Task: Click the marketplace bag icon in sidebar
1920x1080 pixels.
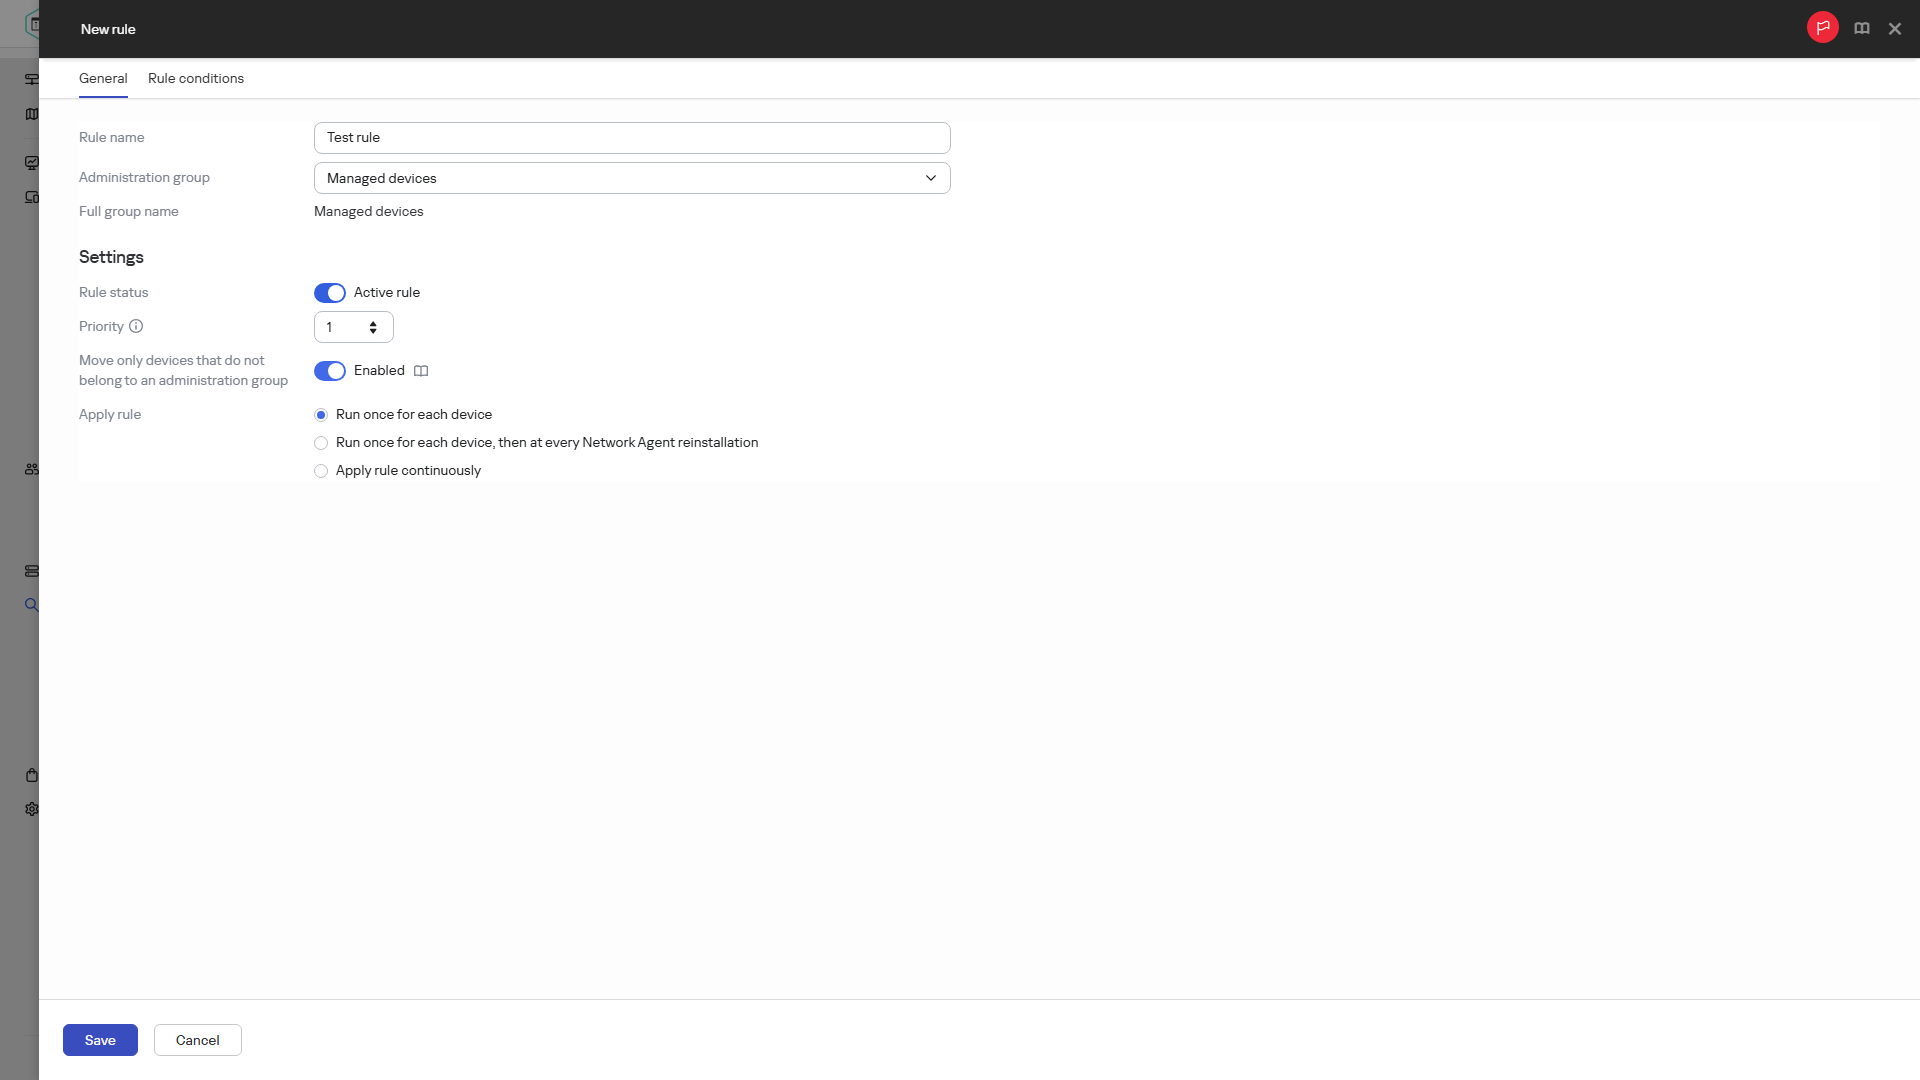Action: click(32, 775)
